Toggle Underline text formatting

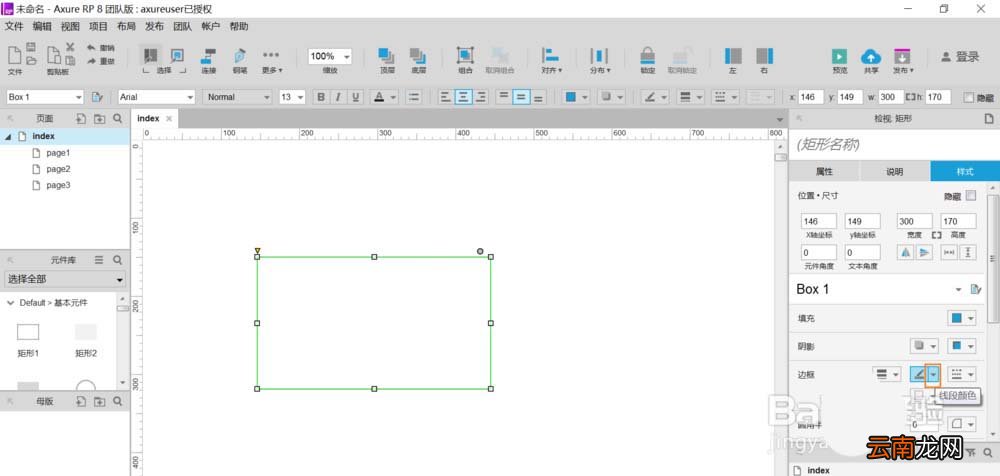[355, 97]
